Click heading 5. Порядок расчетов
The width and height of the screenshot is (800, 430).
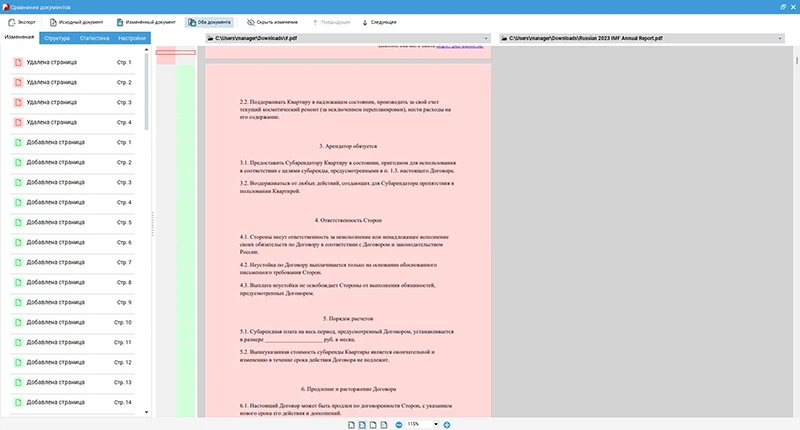tap(348, 318)
